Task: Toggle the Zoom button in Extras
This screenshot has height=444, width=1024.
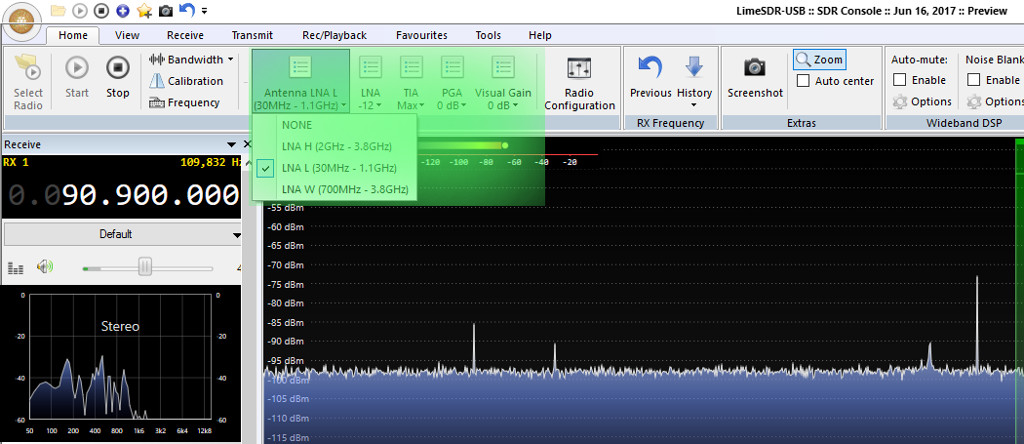Action: click(x=820, y=59)
